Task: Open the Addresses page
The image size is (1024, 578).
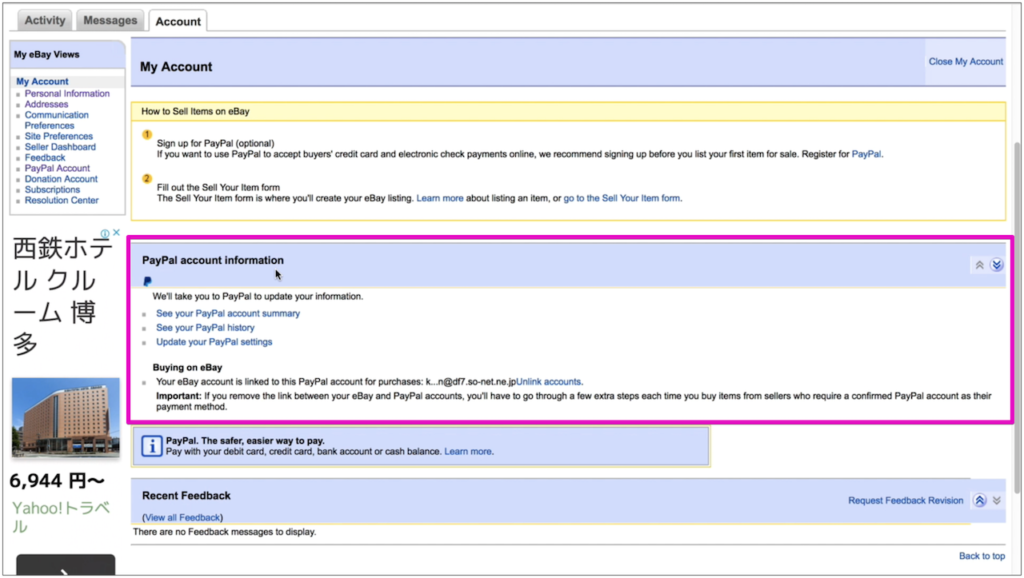Action: click(46, 104)
